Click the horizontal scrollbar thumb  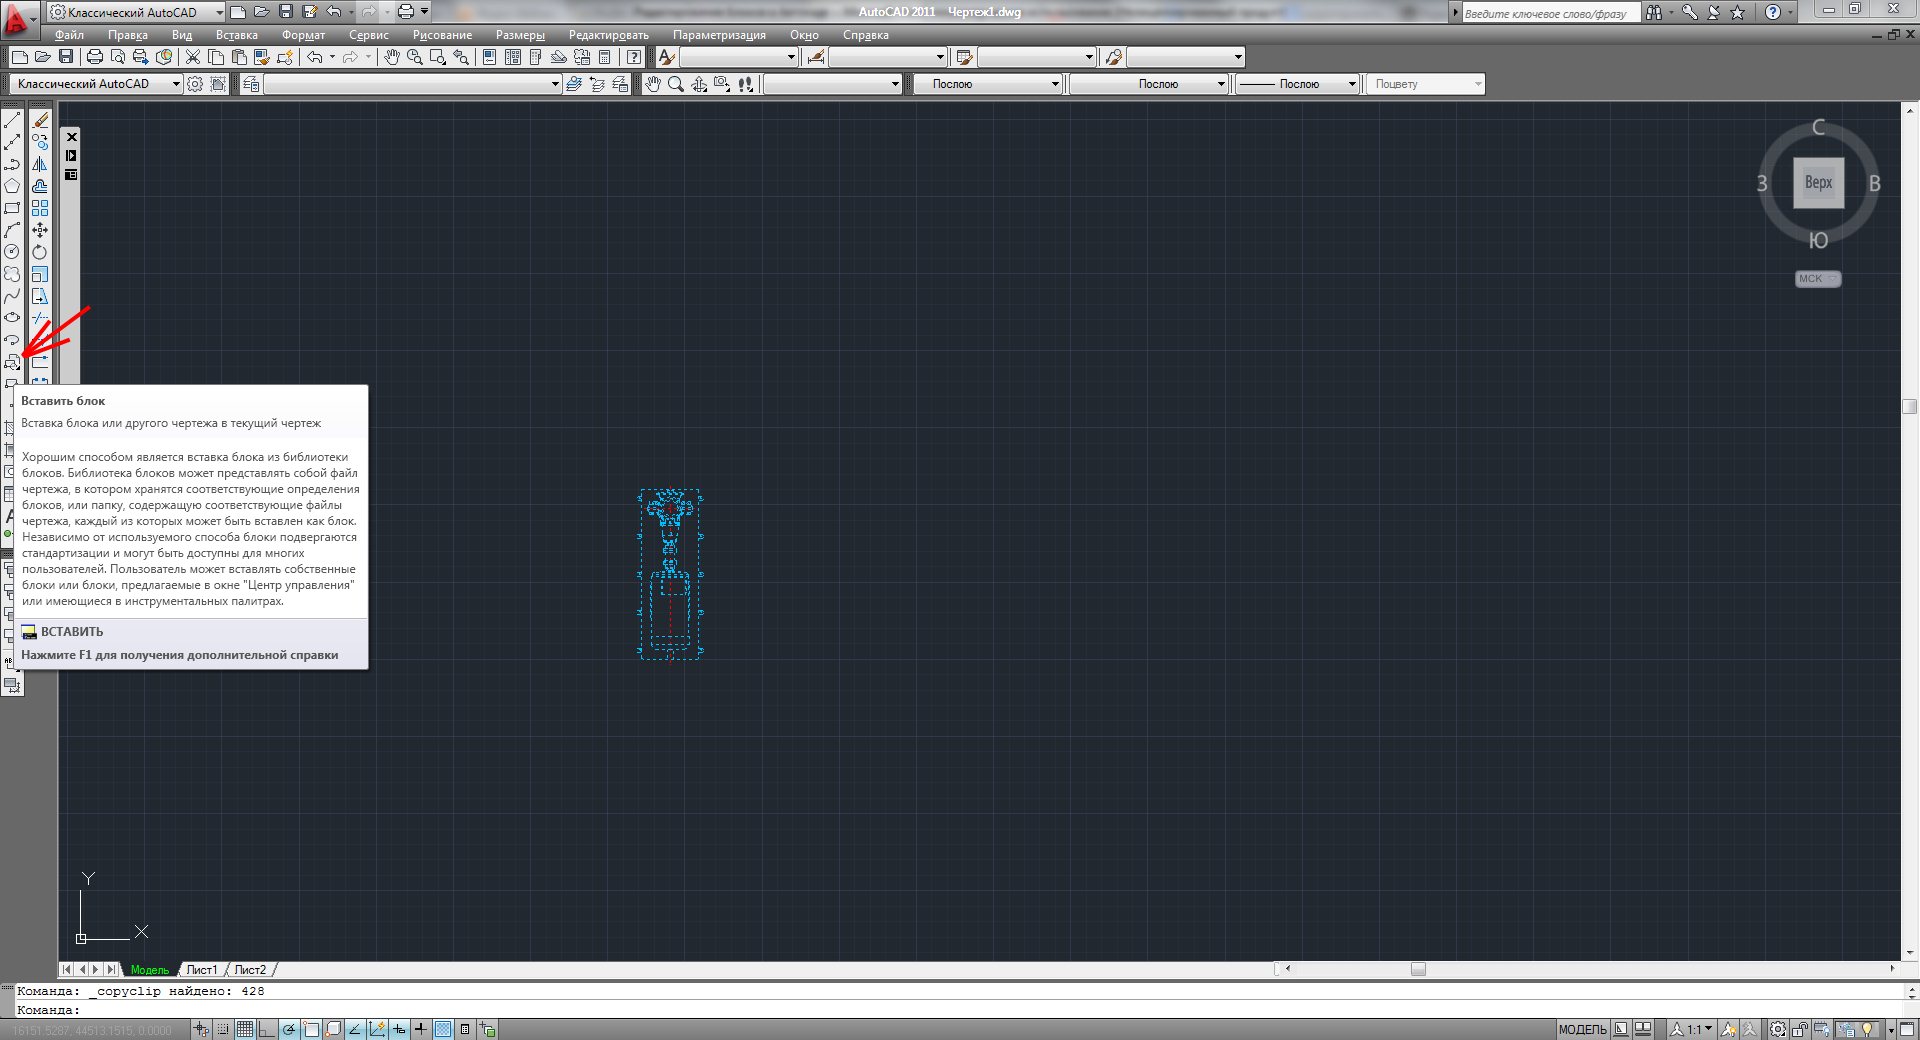(x=1418, y=969)
